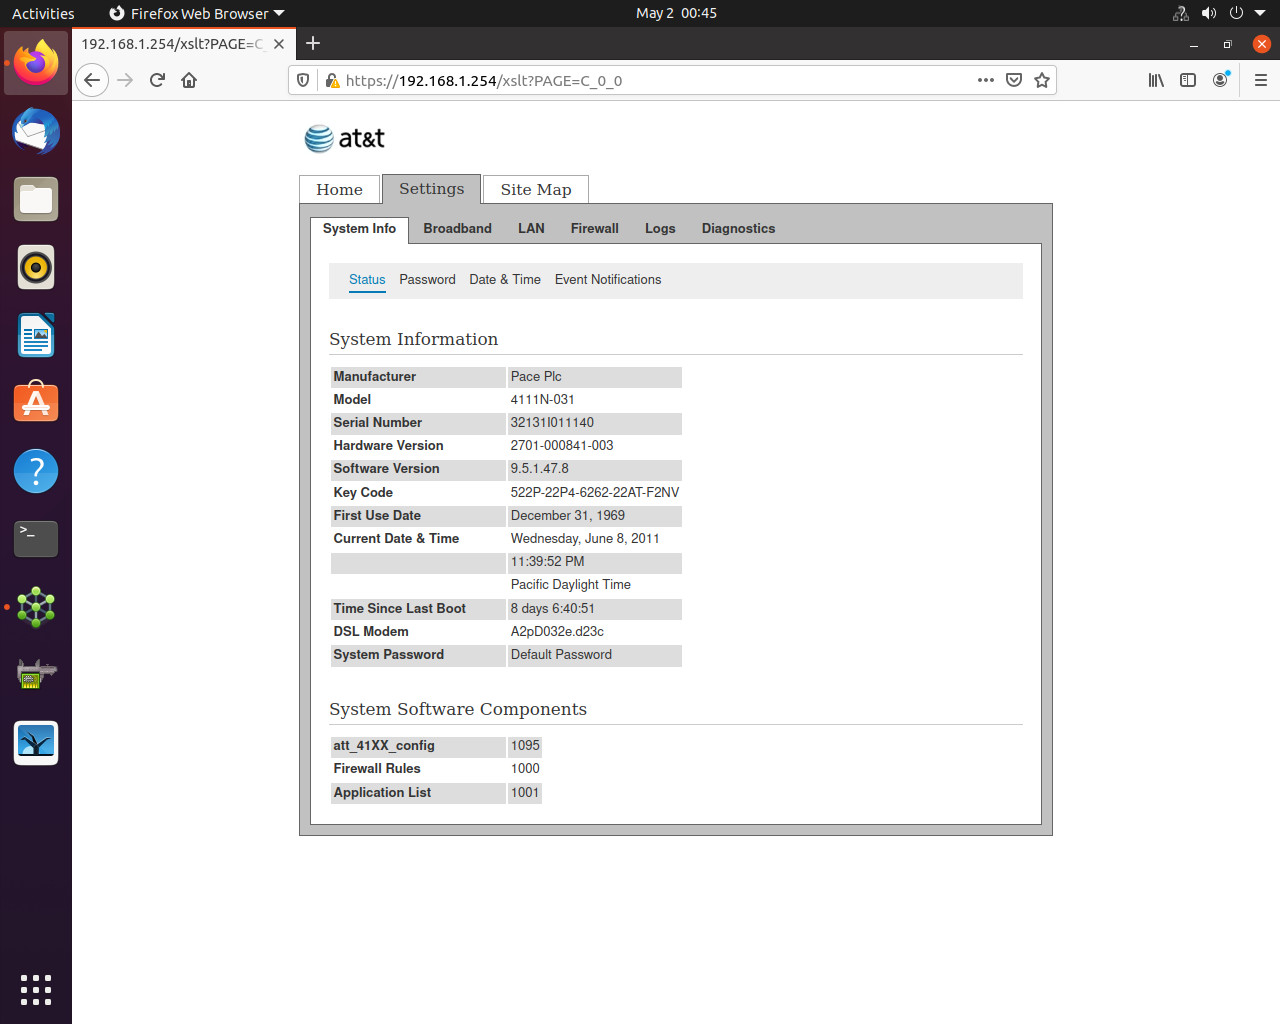Open the Library bookmarks and history icon
Screen dimensions: 1280x1024
coord(1156,80)
